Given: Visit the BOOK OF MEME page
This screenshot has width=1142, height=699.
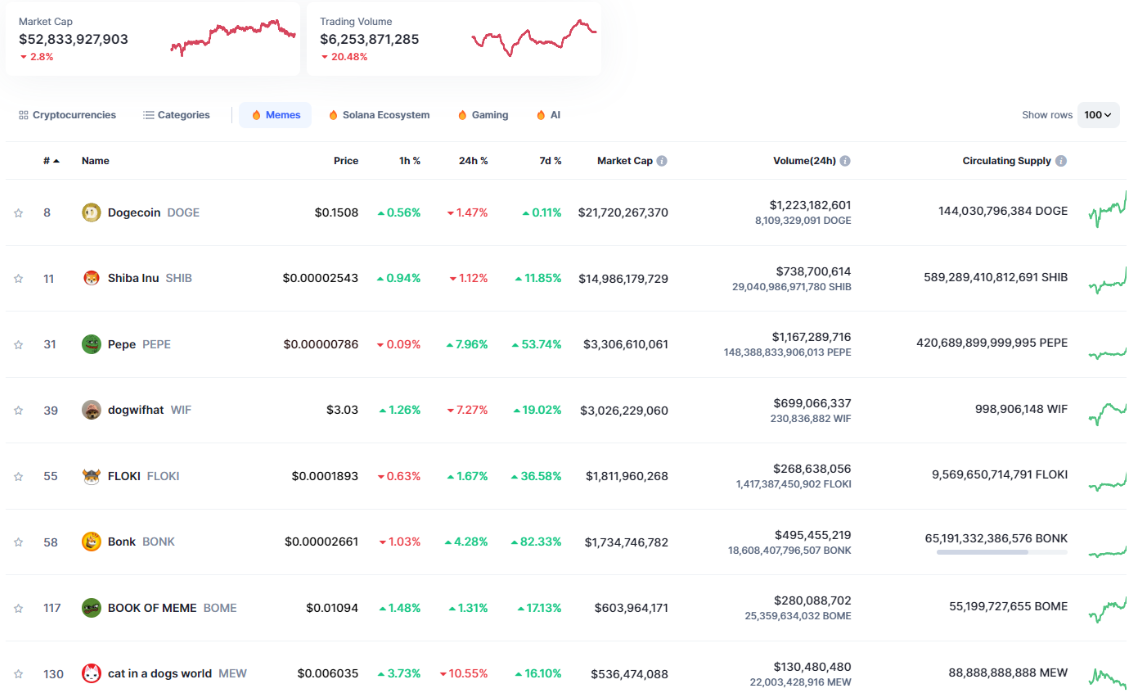Looking at the screenshot, I should [x=172, y=608].
